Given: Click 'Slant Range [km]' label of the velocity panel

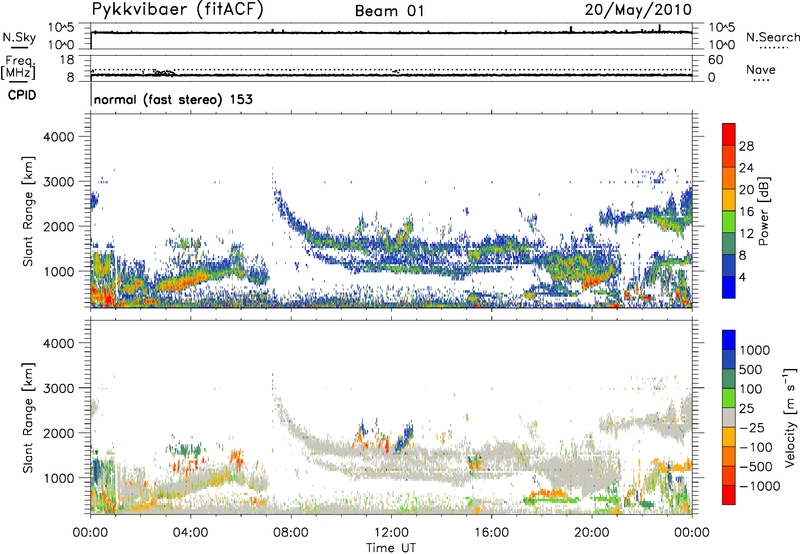Looking at the screenshot, I should [x=28, y=417].
